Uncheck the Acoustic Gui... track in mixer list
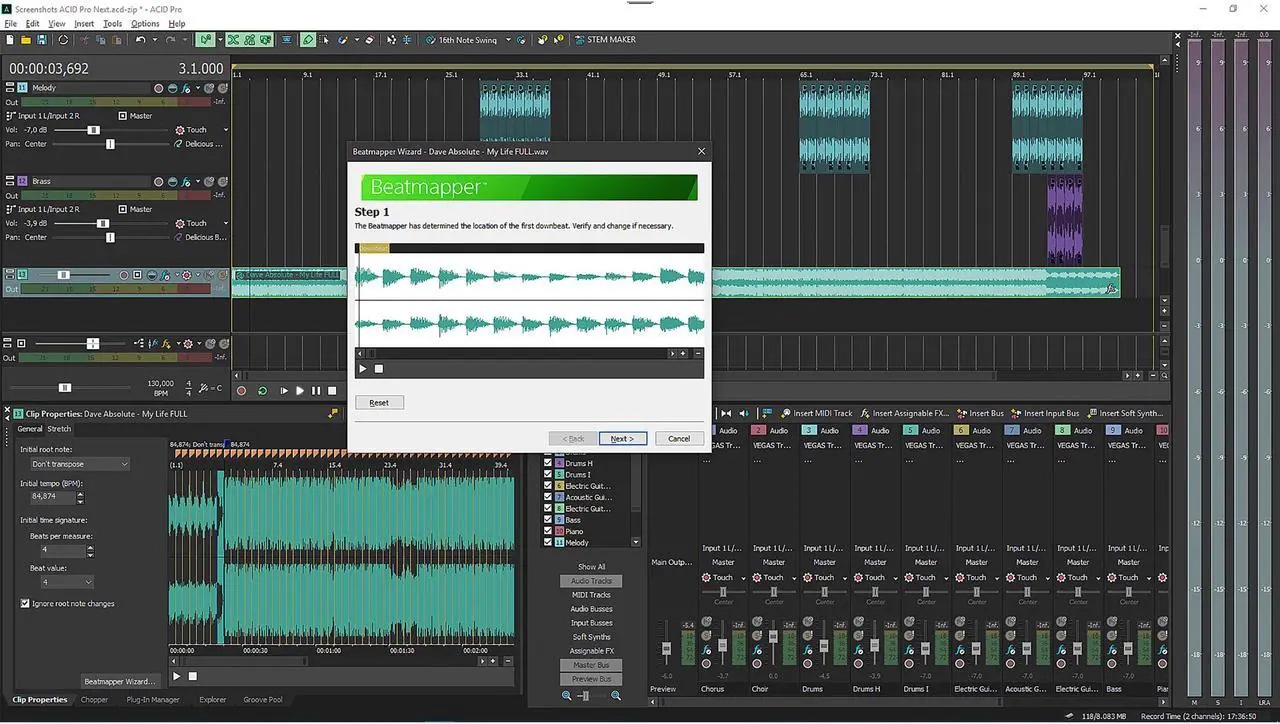This screenshot has height=724, width=1280. pyautogui.click(x=547, y=497)
